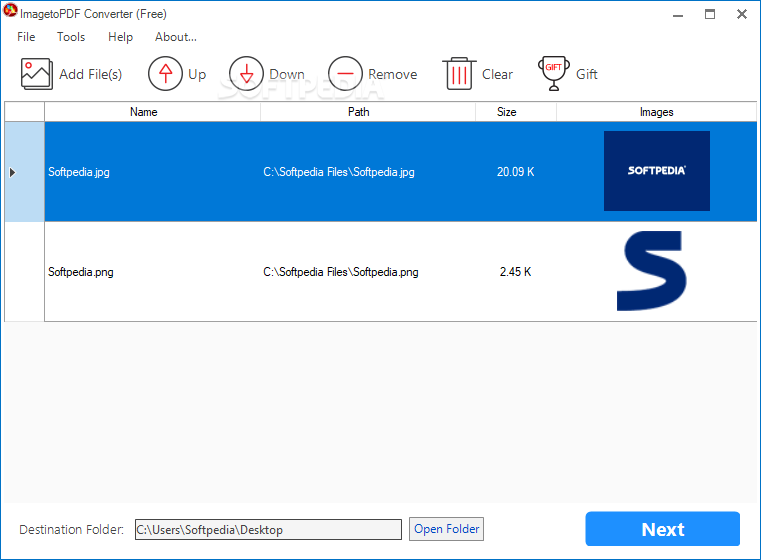761x560 pixels.
Task: Click the Clear trash can icon
Action: pyautogui.click(x=459, y=74)
